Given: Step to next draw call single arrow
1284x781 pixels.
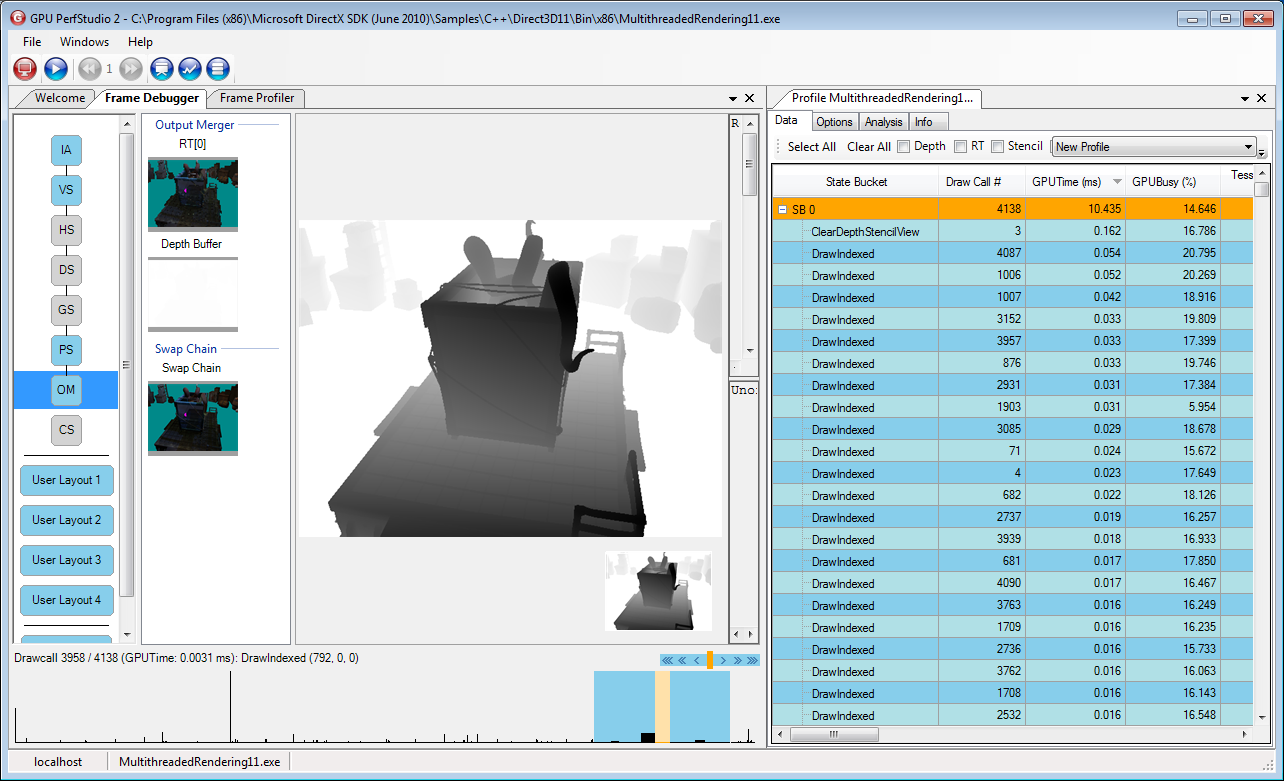Looking at the screenshot, I should tap(723, 660).
